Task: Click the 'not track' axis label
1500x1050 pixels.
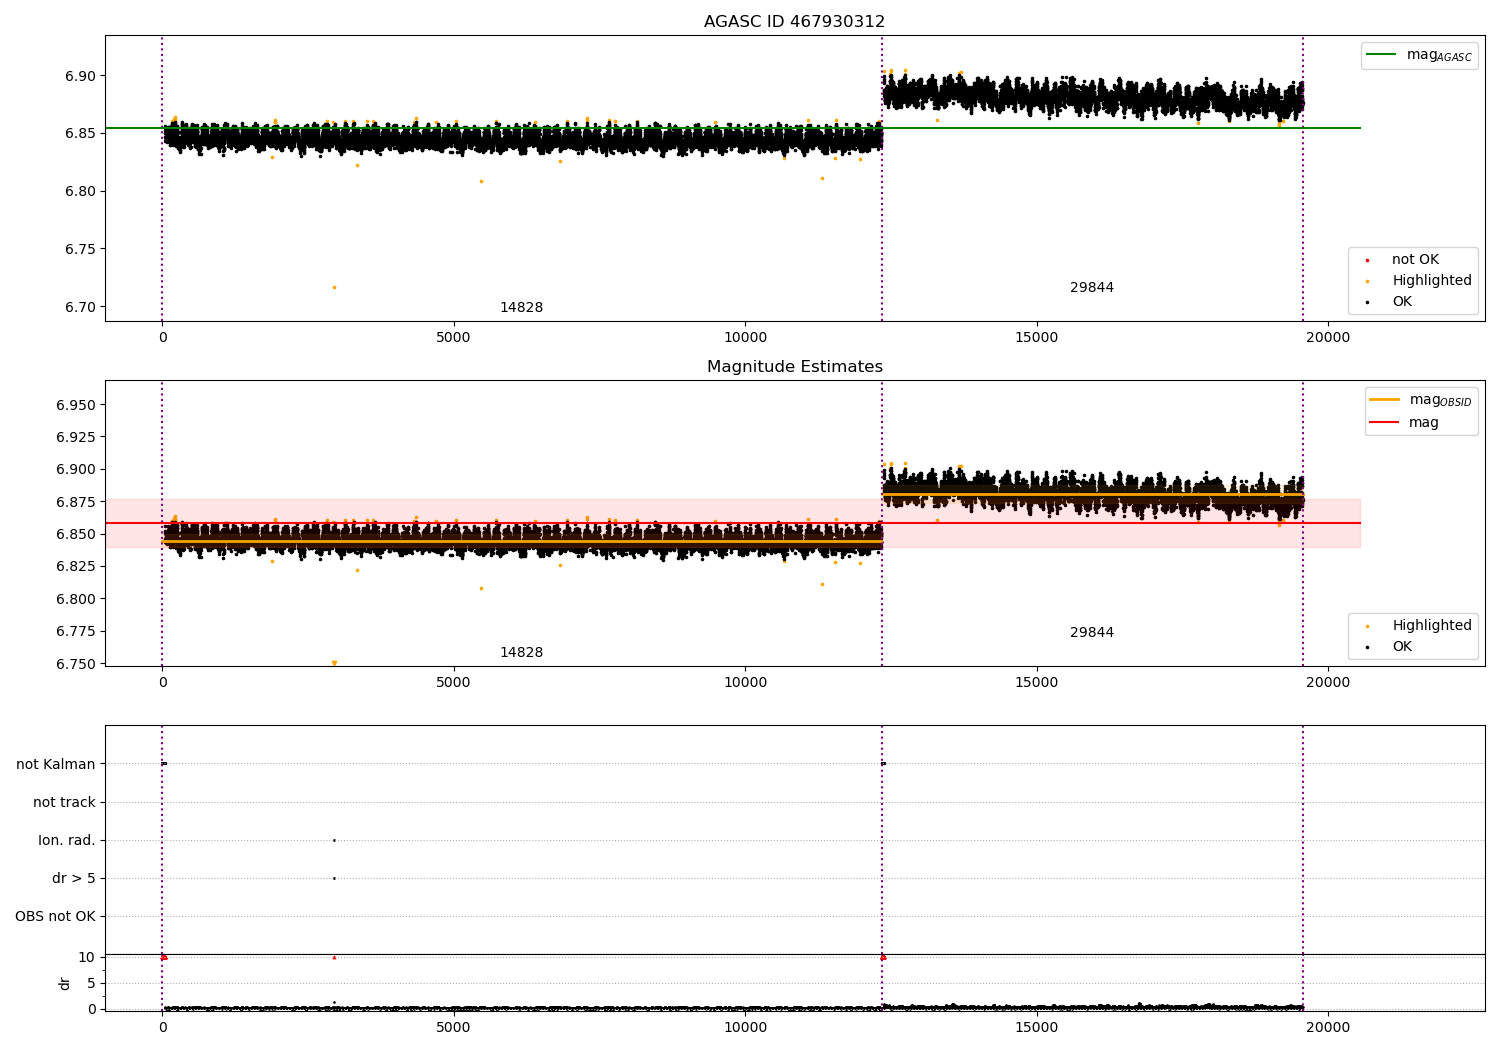Action: pos(64,802)
